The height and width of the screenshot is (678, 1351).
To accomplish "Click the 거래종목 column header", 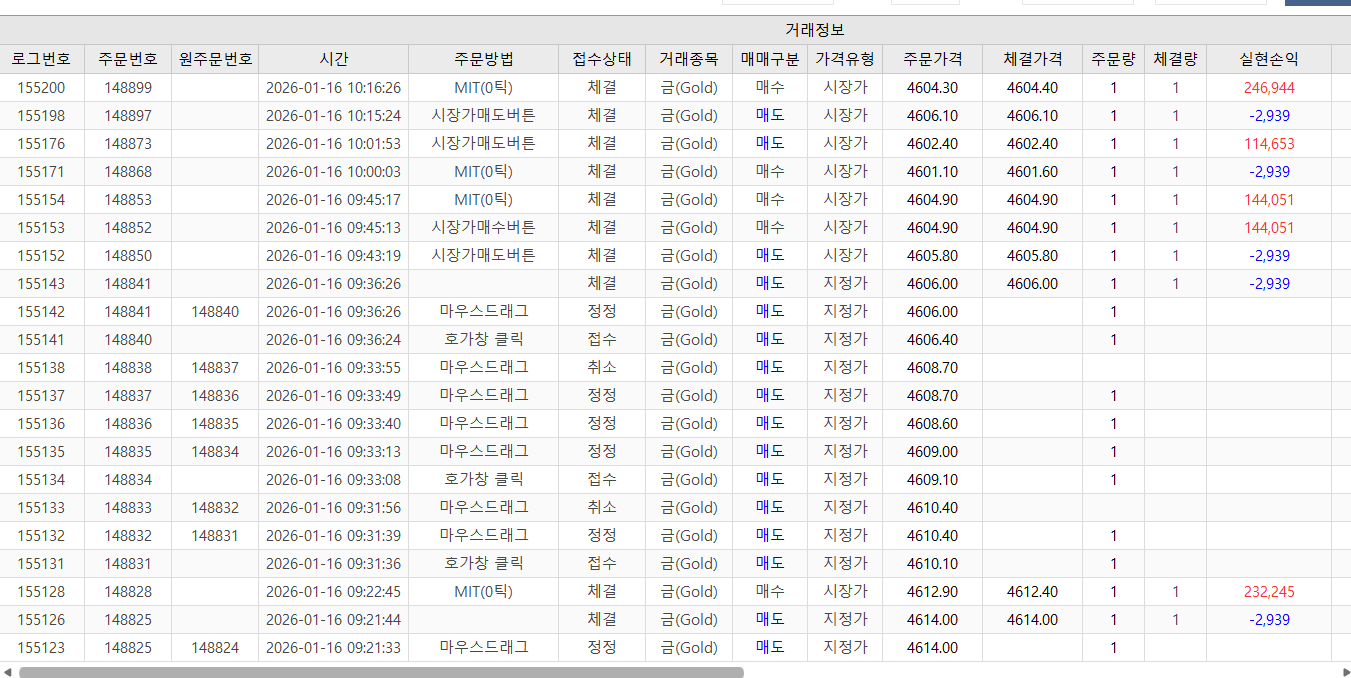I will click(x=689, y=59).
